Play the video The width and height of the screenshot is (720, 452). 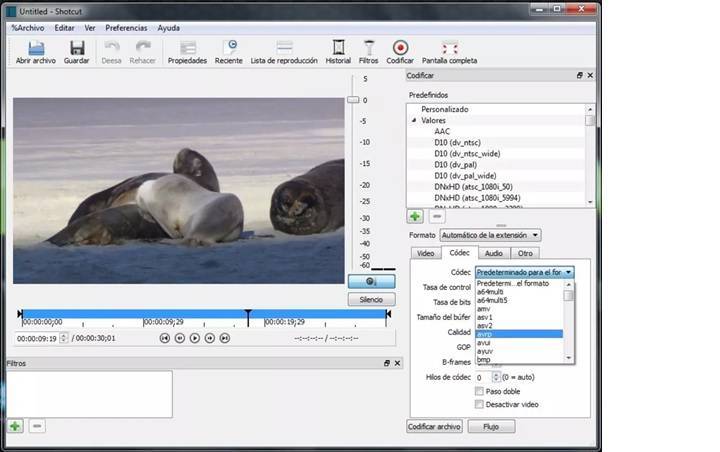pos(195,338)
